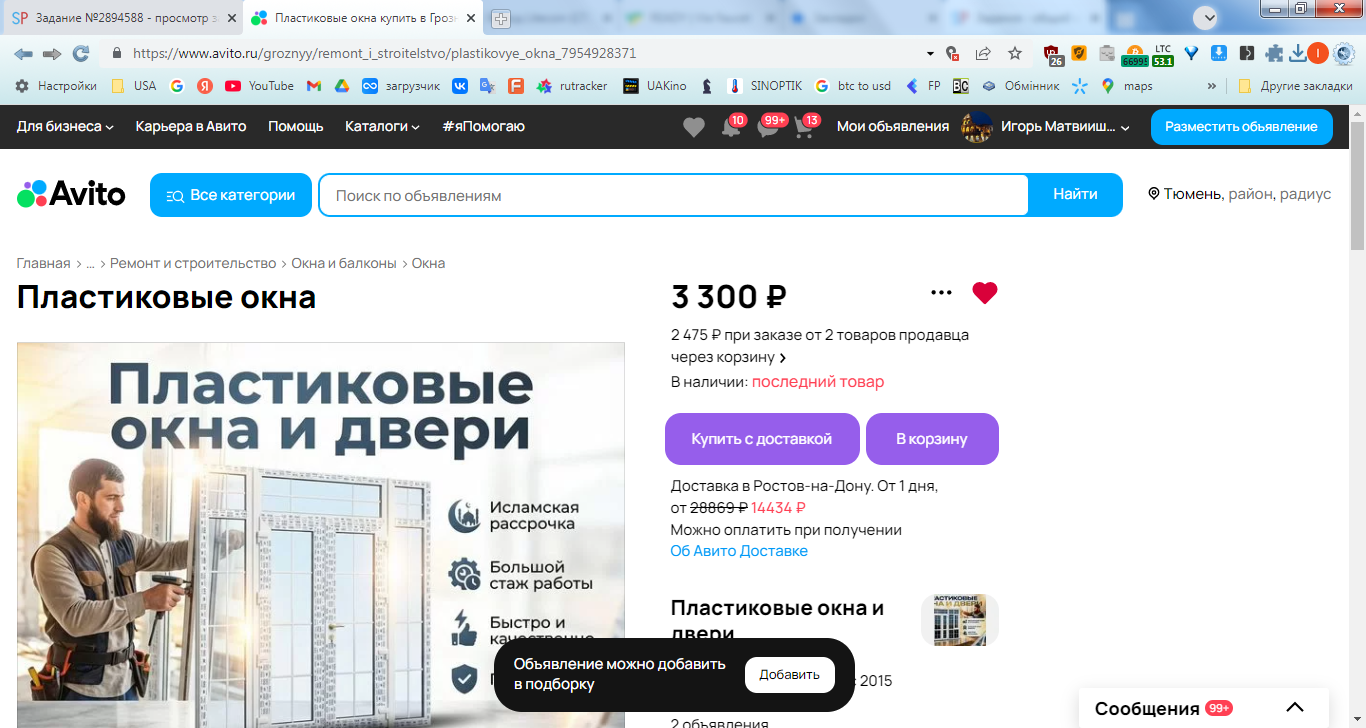Open the LTC price extension icon
Image resolution: width=1366 pixels, height=728 pixels.
[1162, 54]
